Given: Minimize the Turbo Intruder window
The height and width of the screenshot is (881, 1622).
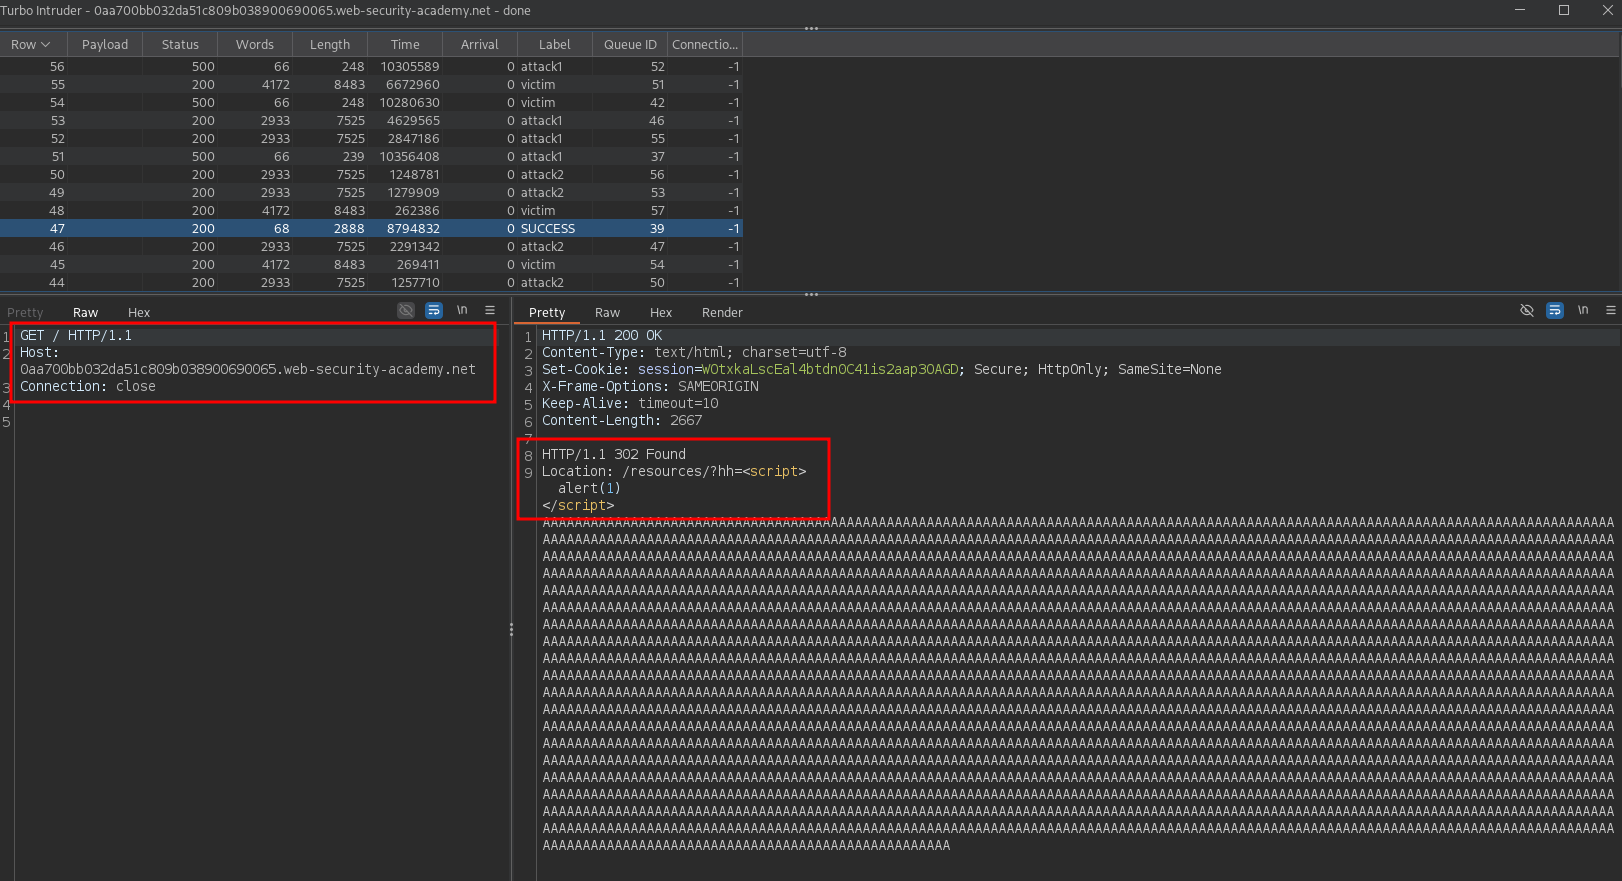Looking at the screenshot, I should 1520,10.
